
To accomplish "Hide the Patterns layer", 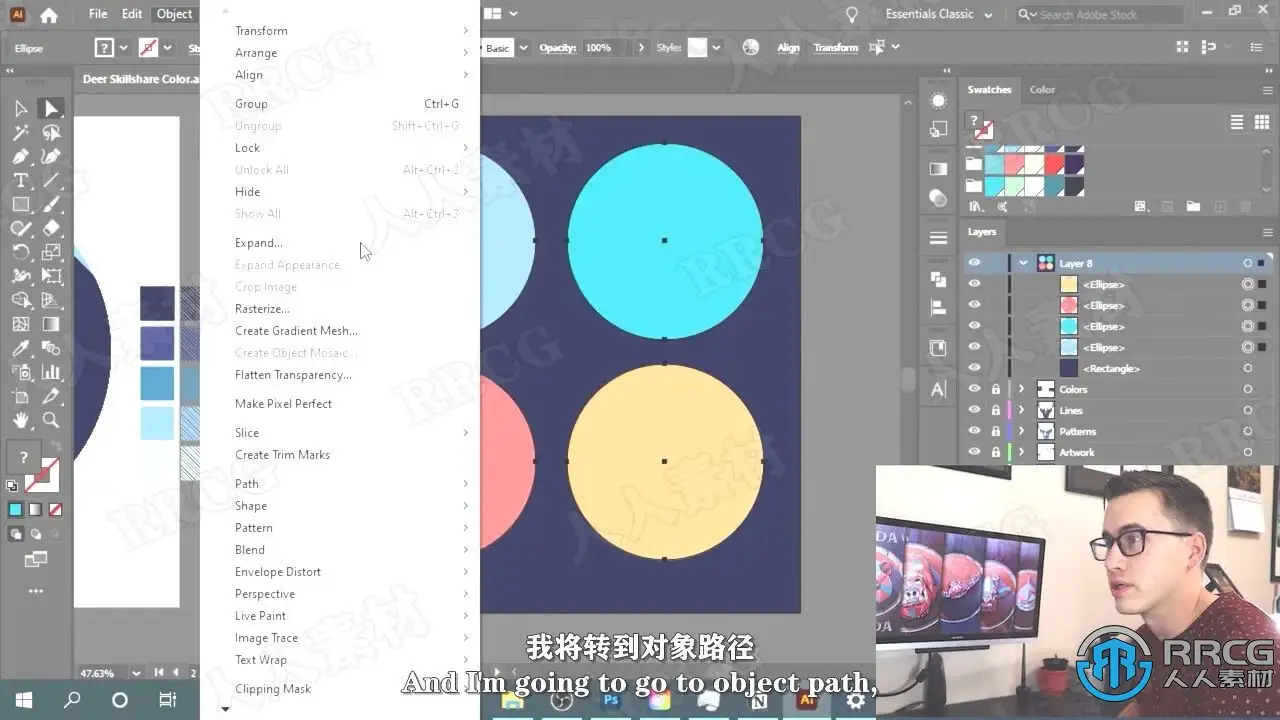I will tap(974, 431).
